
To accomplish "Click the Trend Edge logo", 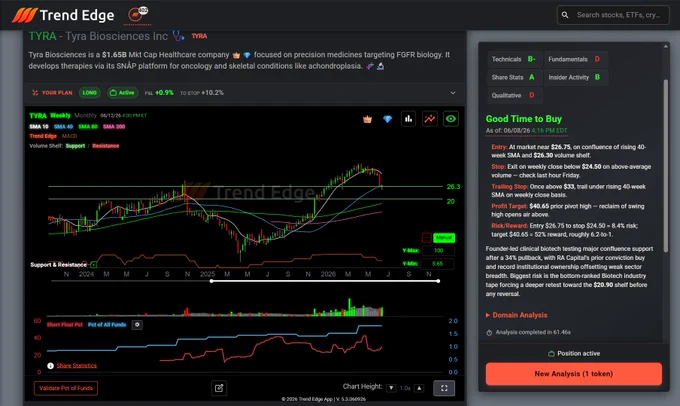I will click(63, 15).
